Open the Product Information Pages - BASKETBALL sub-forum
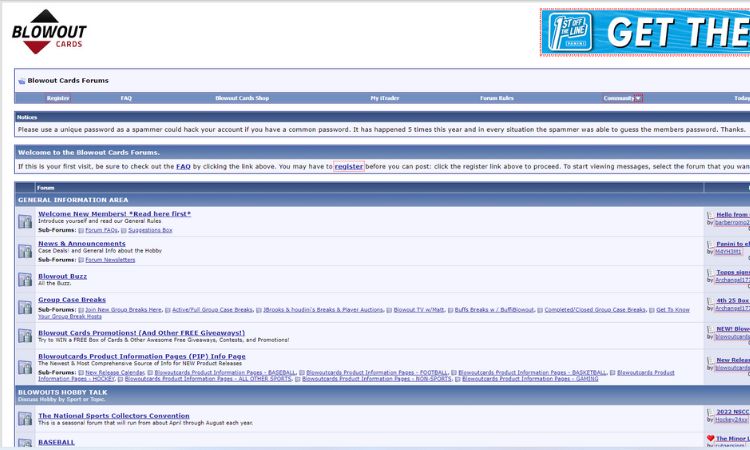 [532, 373]
